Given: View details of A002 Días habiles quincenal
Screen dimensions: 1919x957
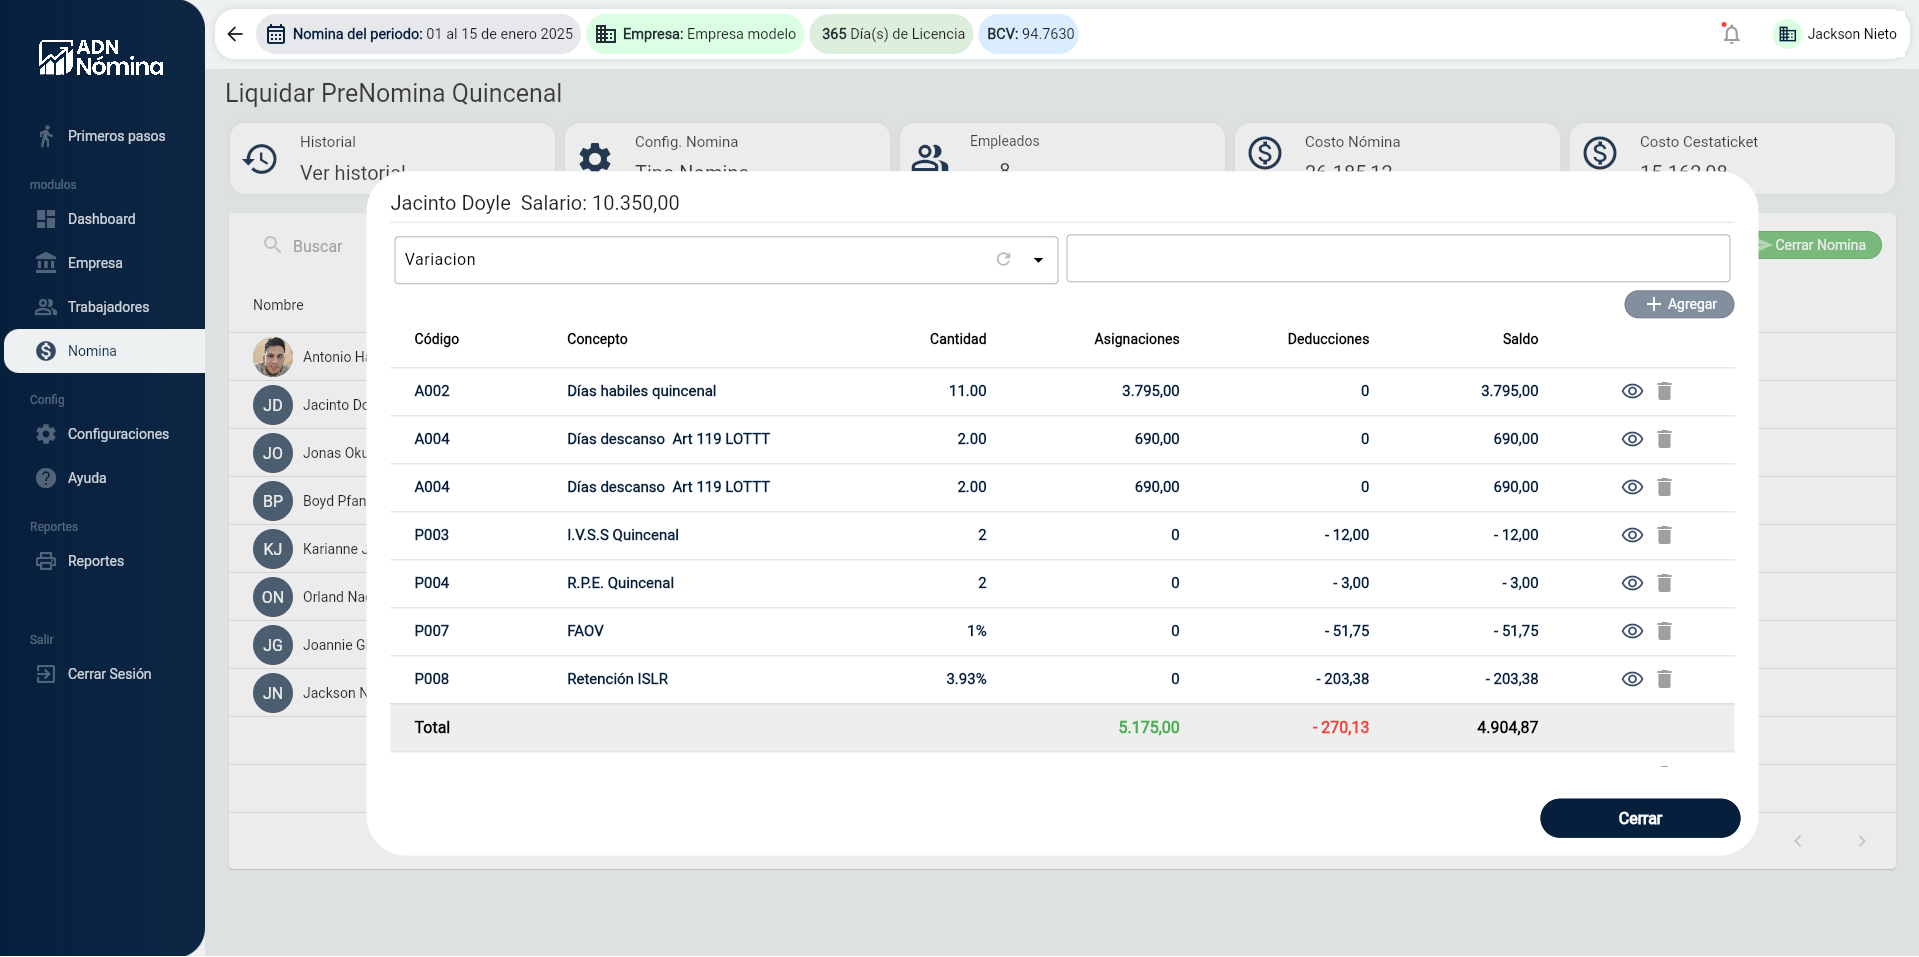Looking at the screenshot, I should [x=1632, y=391].
